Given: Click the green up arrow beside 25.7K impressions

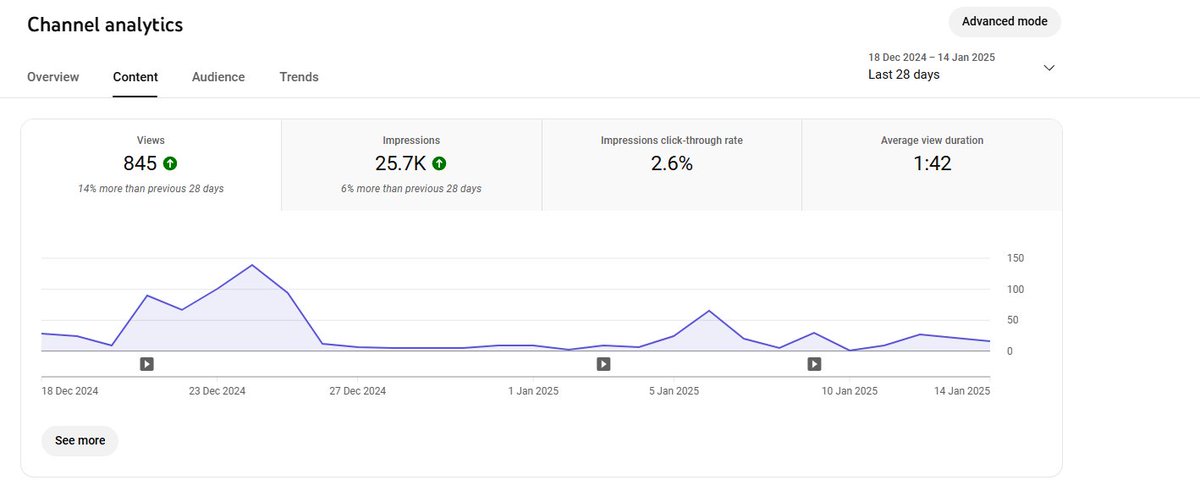Looking at the screenshot, I should click(x=440, y=163).
